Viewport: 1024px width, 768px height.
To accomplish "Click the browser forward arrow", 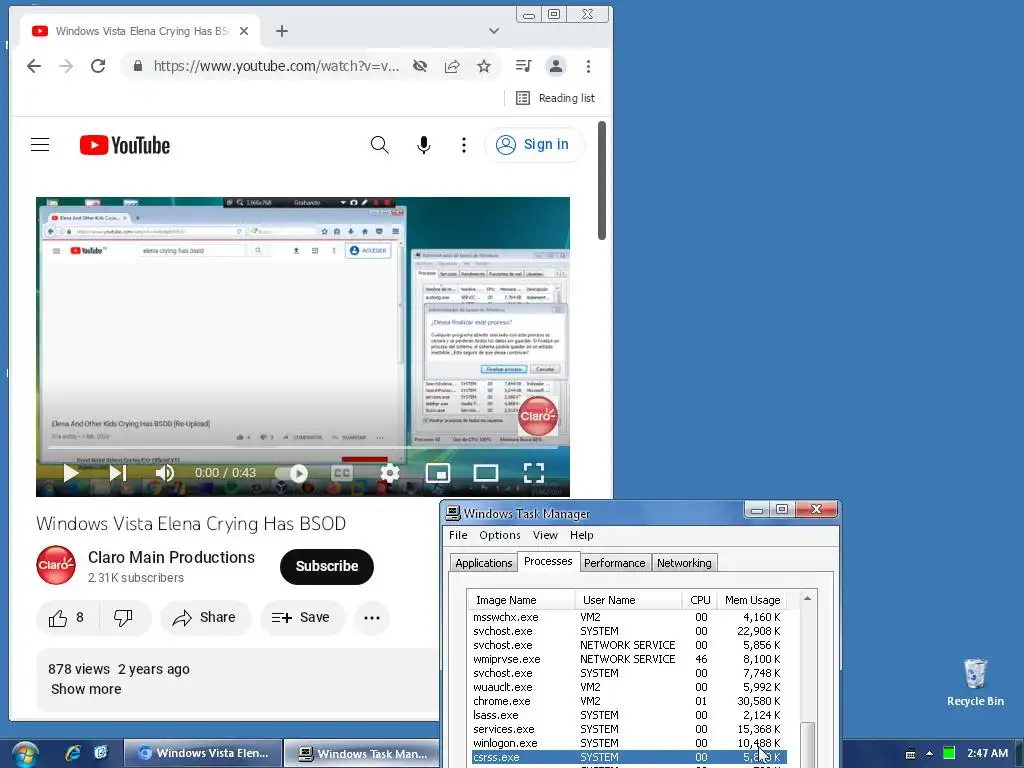I will 66,66.
